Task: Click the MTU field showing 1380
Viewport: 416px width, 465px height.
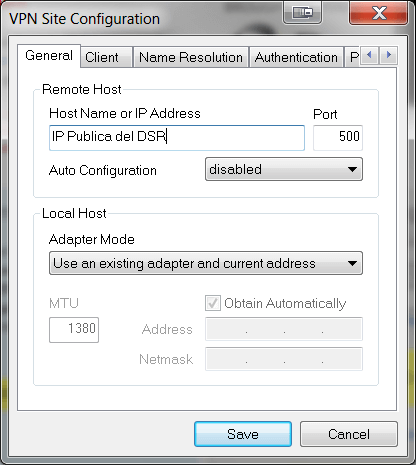Action: click(74, 330)
